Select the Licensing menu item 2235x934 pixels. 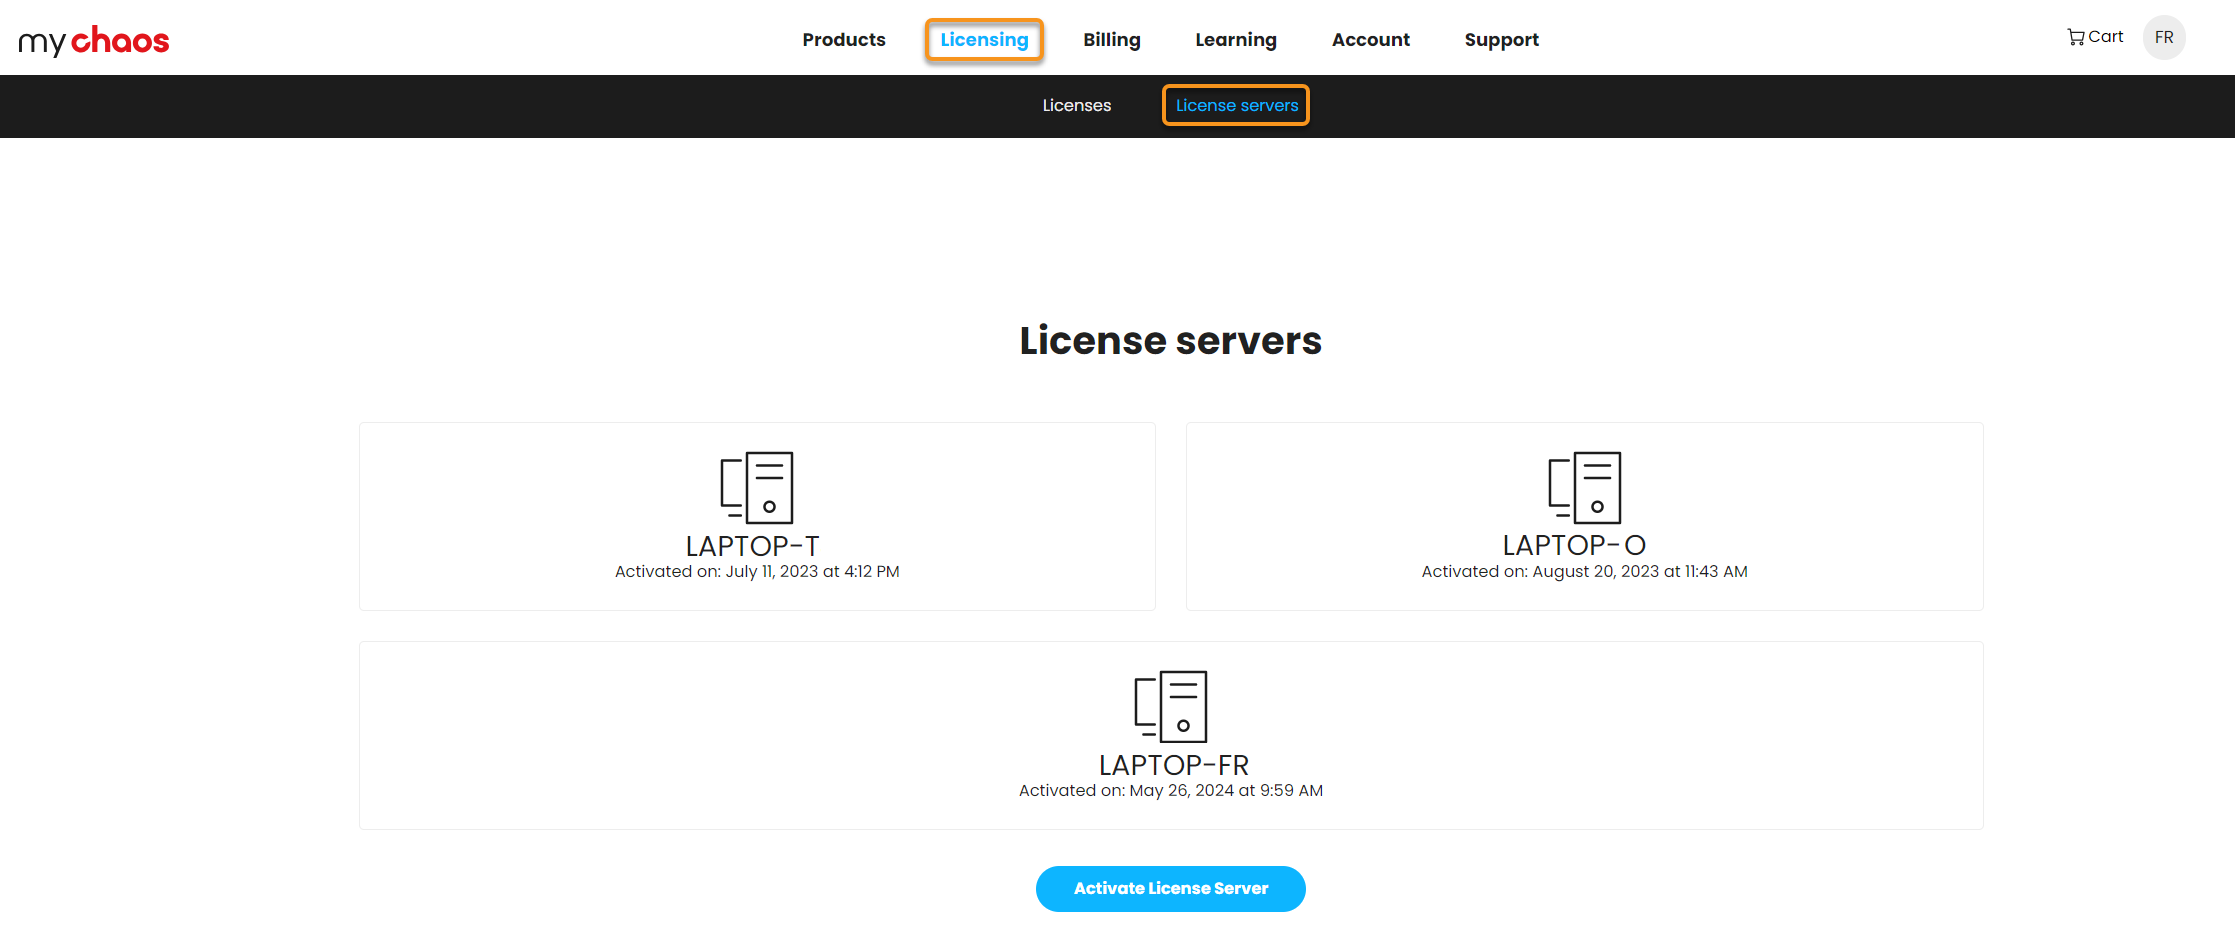984,40
